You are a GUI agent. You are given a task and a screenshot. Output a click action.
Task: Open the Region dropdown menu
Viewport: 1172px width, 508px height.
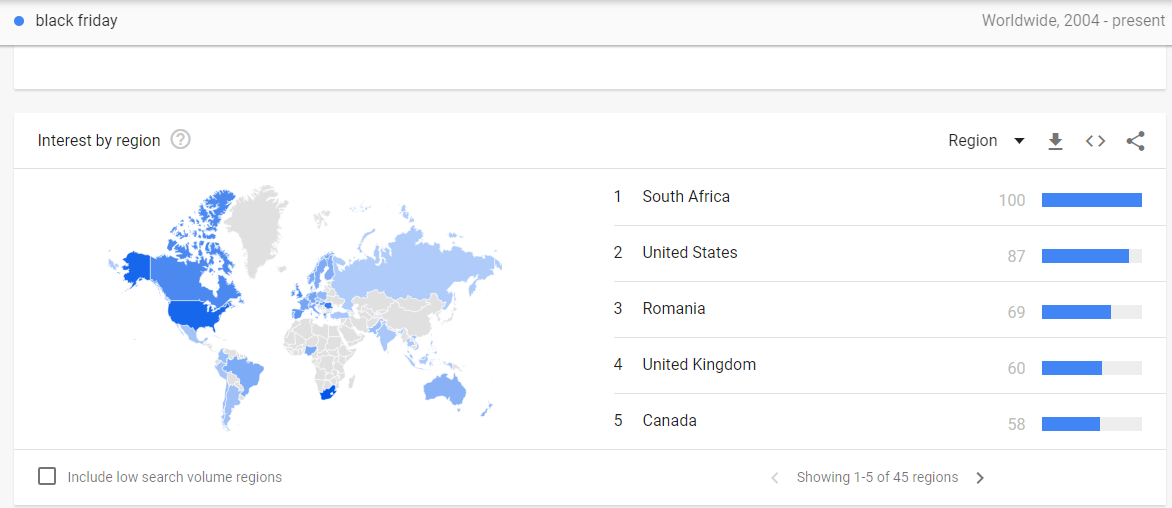pos(986,141)
